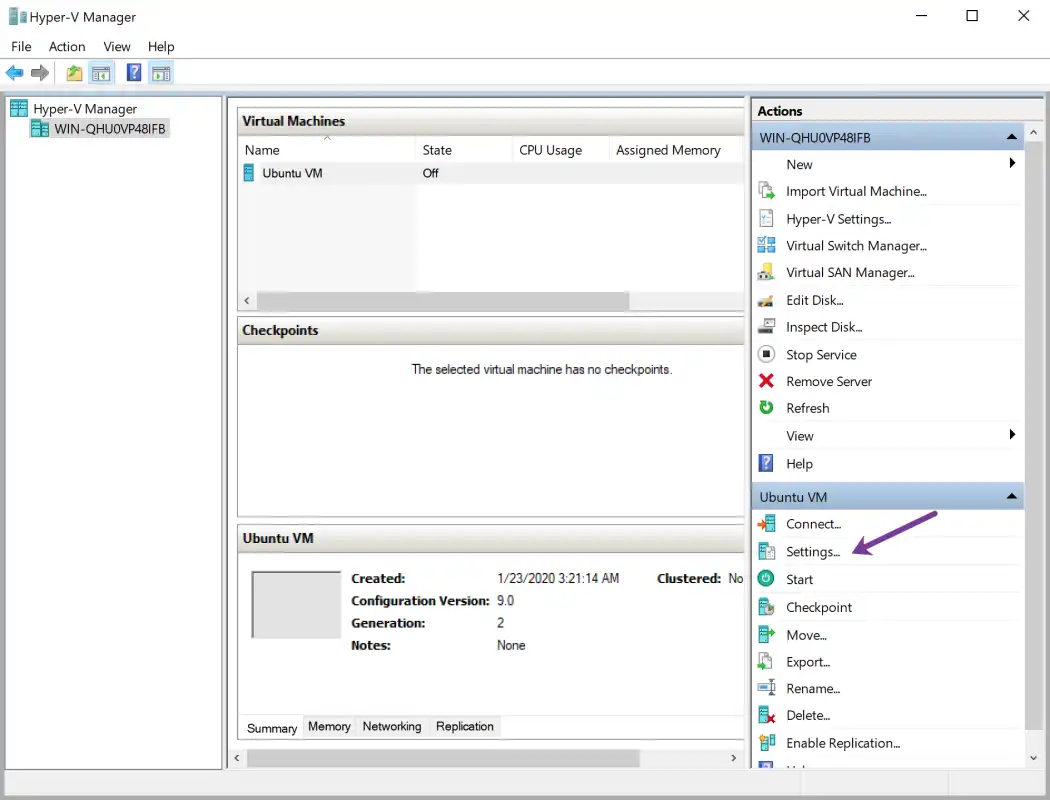Click the created date "1/23/2020 3:21:14 AM"
The width and height of the screenshot is (1050, 800).
coord(558,578)
